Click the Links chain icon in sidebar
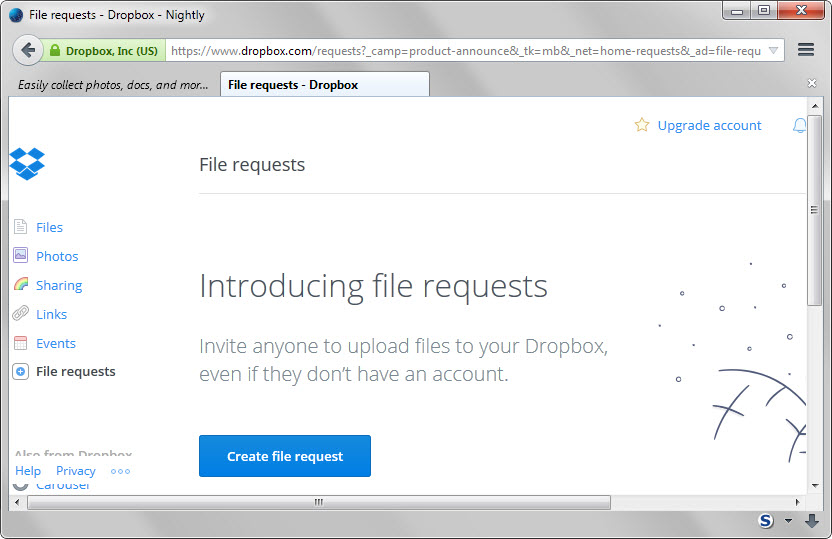The image size is (832, 539). pos(20,314)
